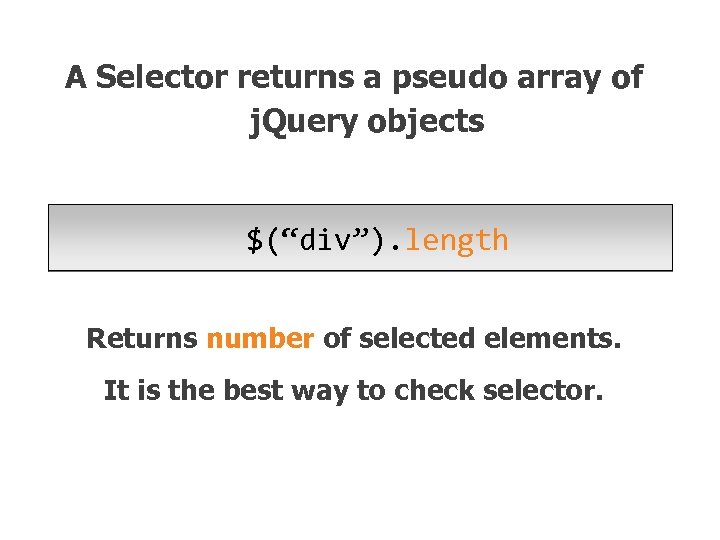
Task: Click the final word "selector." in last line
Action: pos(542,391)
